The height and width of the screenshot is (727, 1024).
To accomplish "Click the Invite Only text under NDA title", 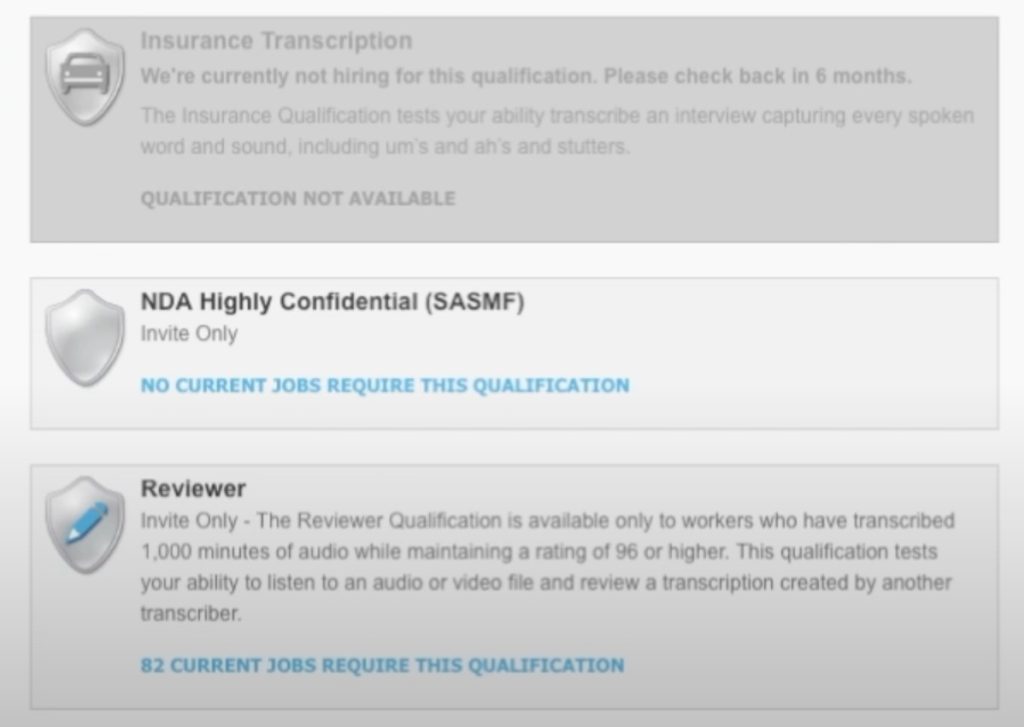I will coord(189,334).
